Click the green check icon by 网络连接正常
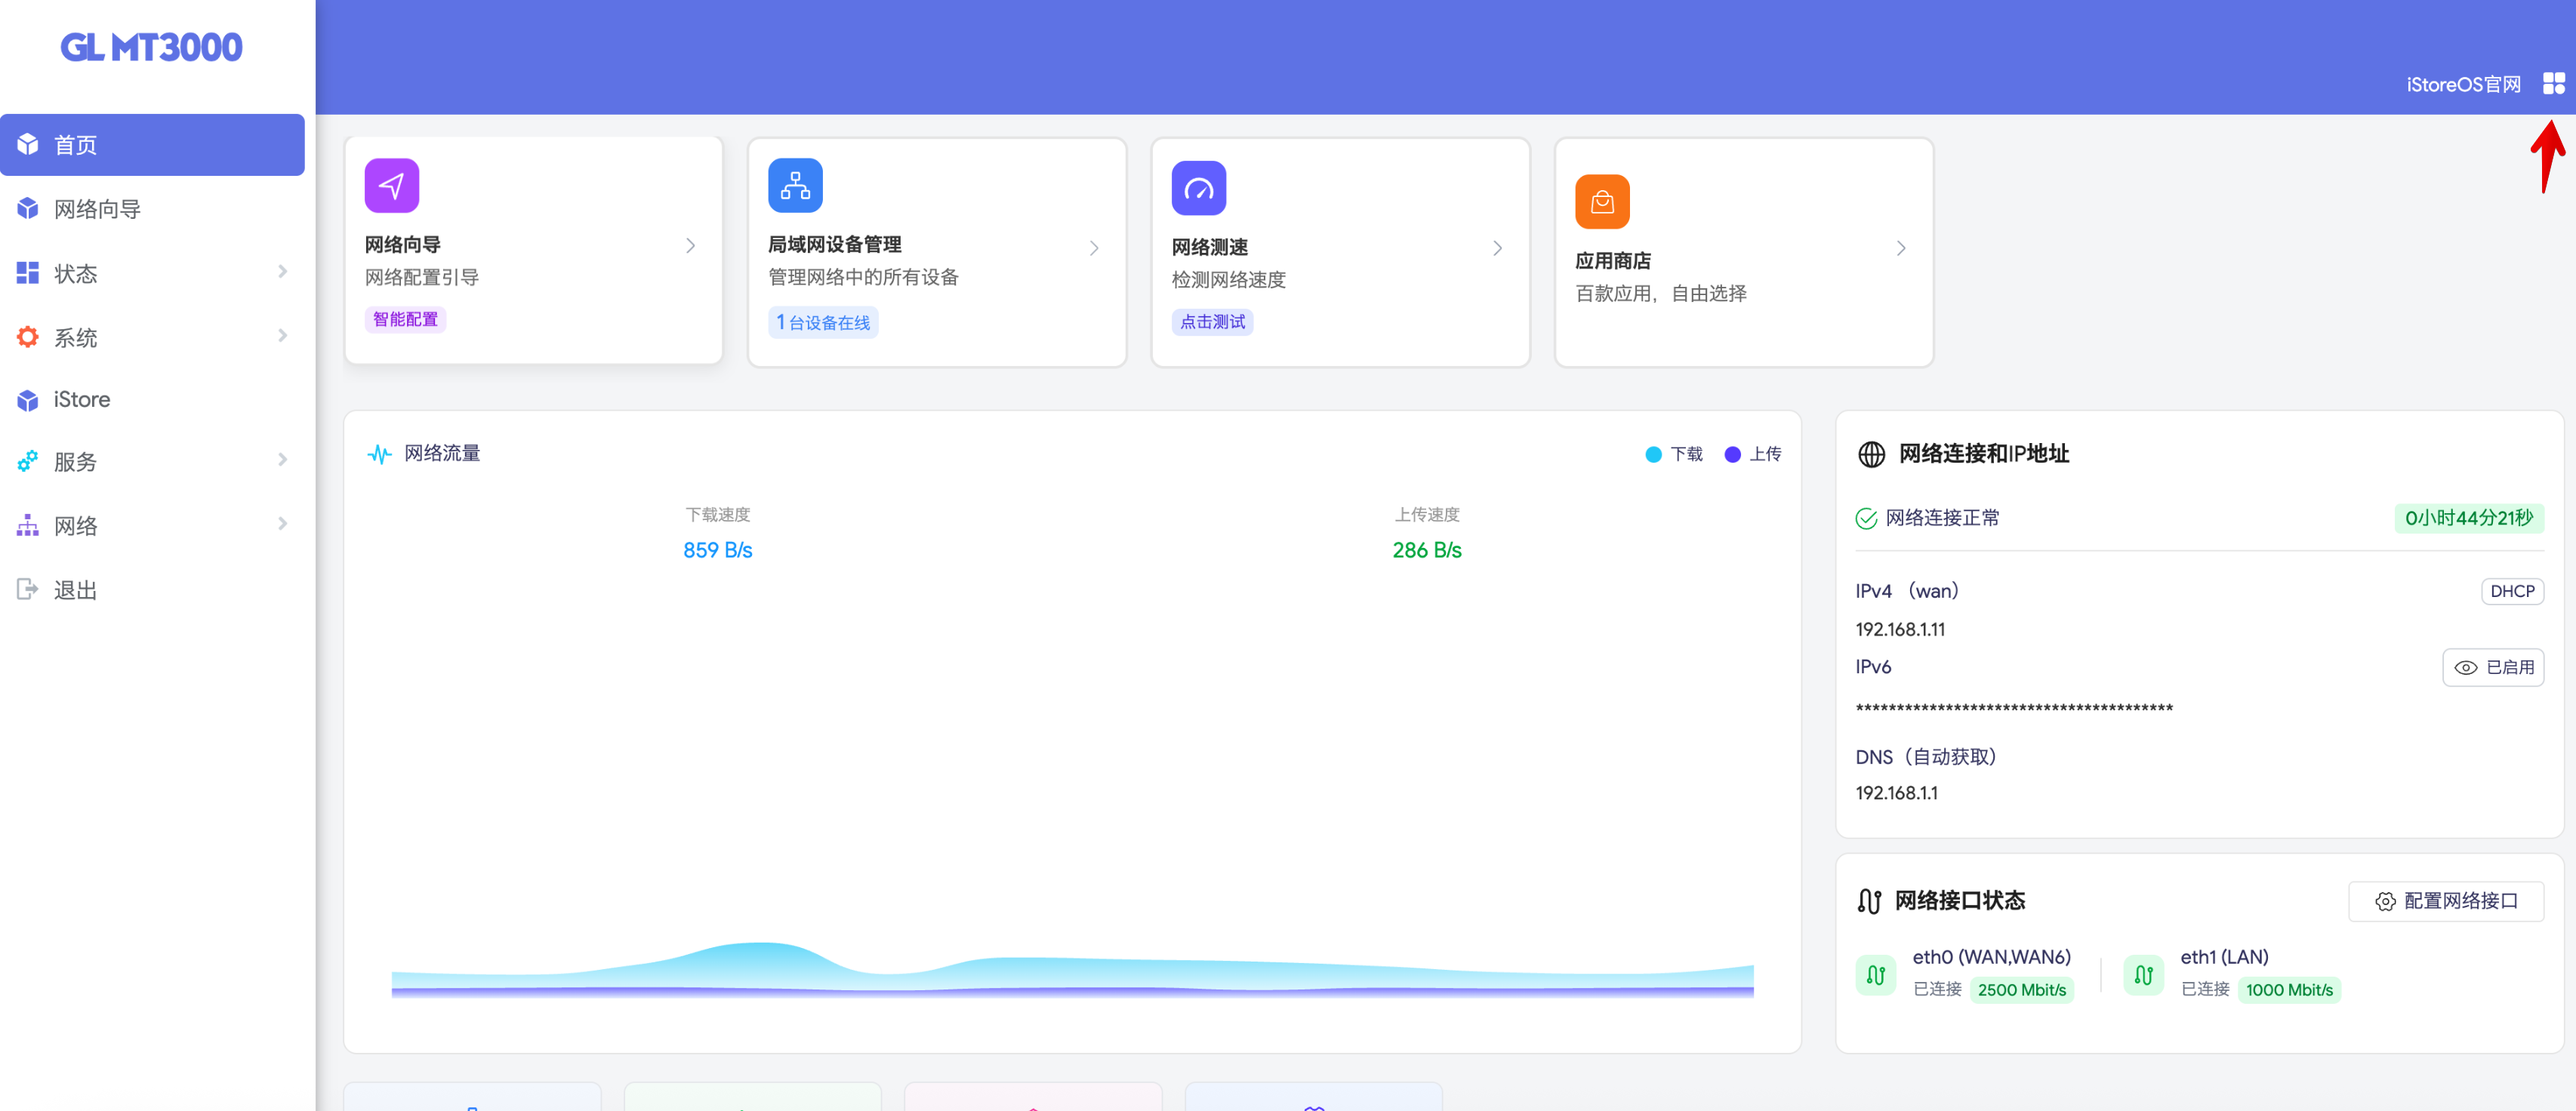 point(1866,518)
